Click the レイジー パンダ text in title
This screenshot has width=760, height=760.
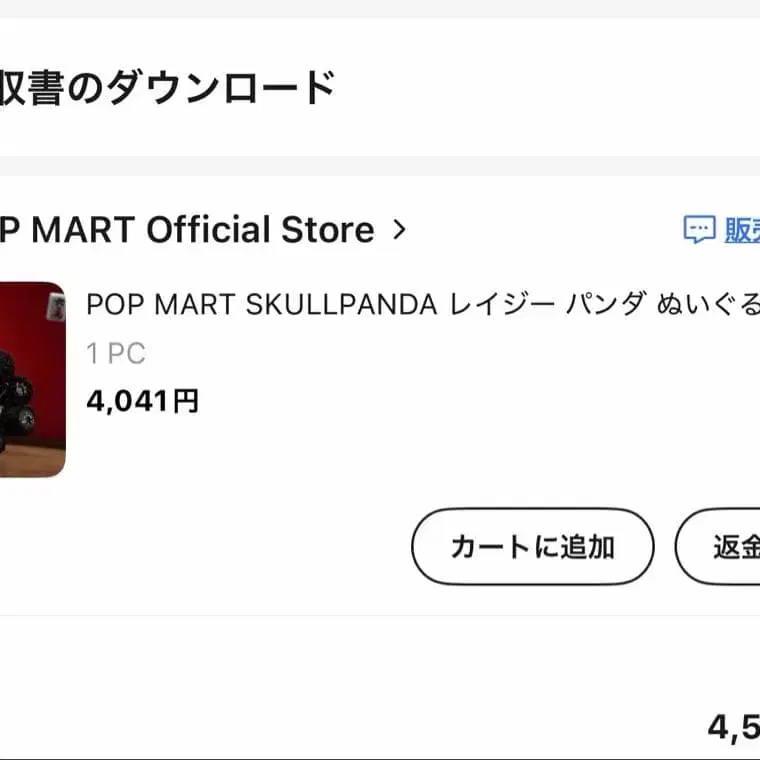(x=550, y=304)
